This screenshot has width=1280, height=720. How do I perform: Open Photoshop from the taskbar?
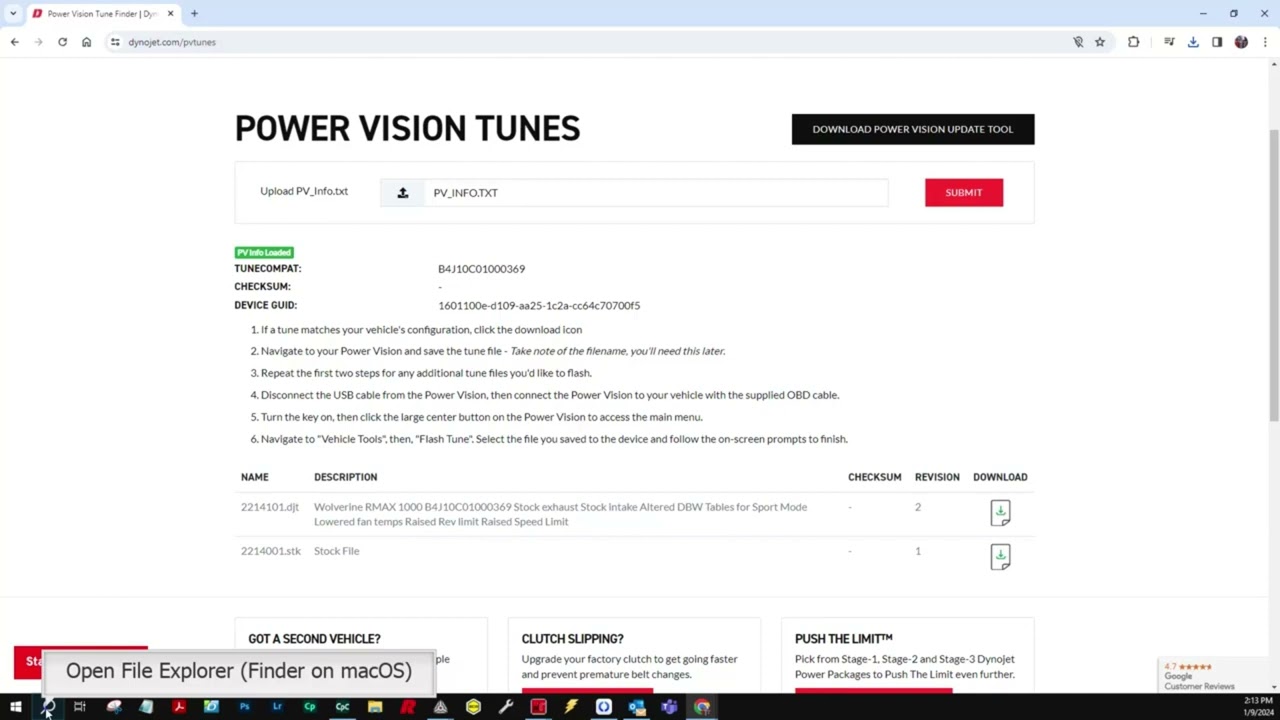click(x=244, y=707)
